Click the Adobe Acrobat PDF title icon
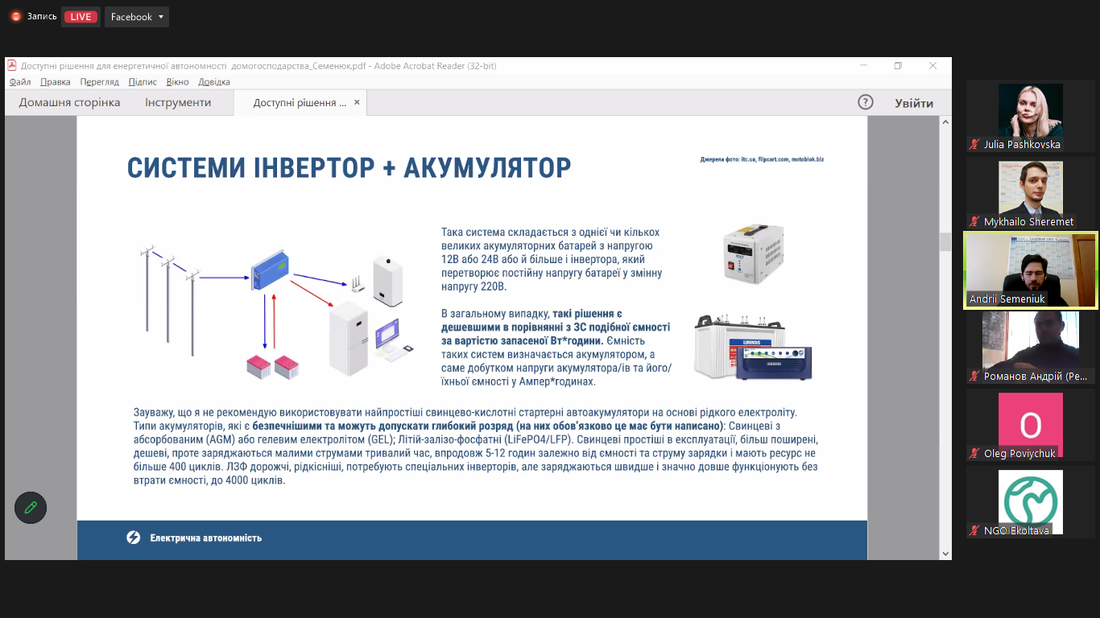 point(12,65)
